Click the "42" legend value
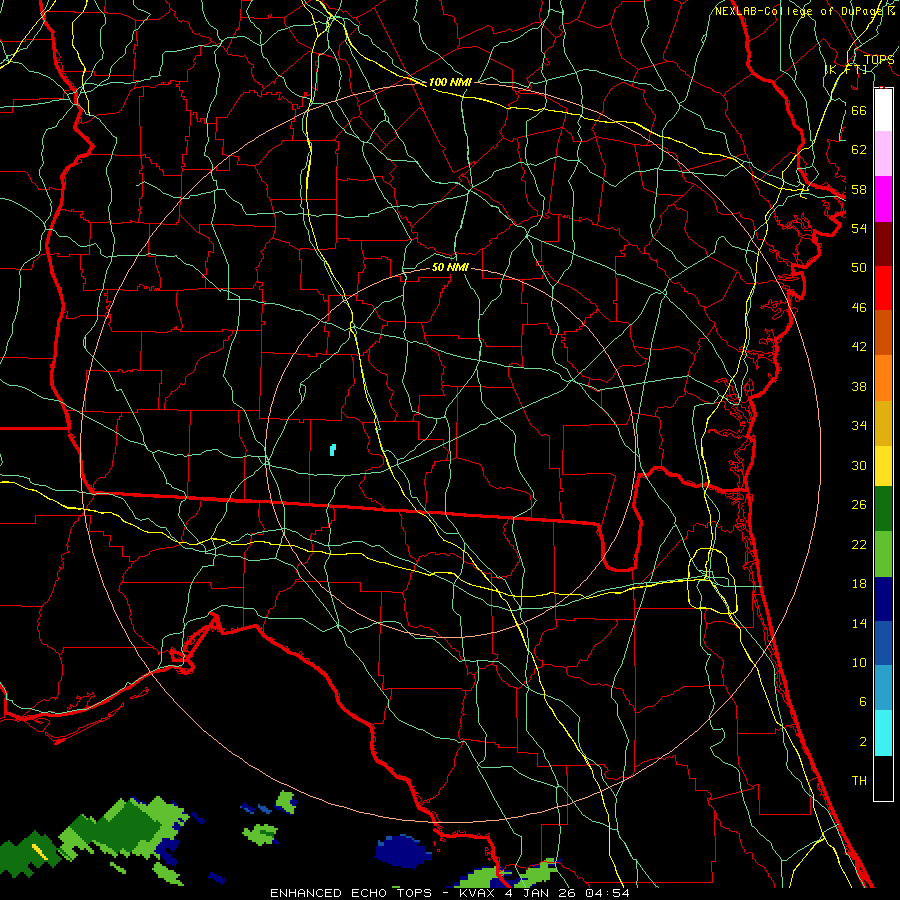Image resolution: width=900 pixels, height=900 pixels. coord(859,346)
